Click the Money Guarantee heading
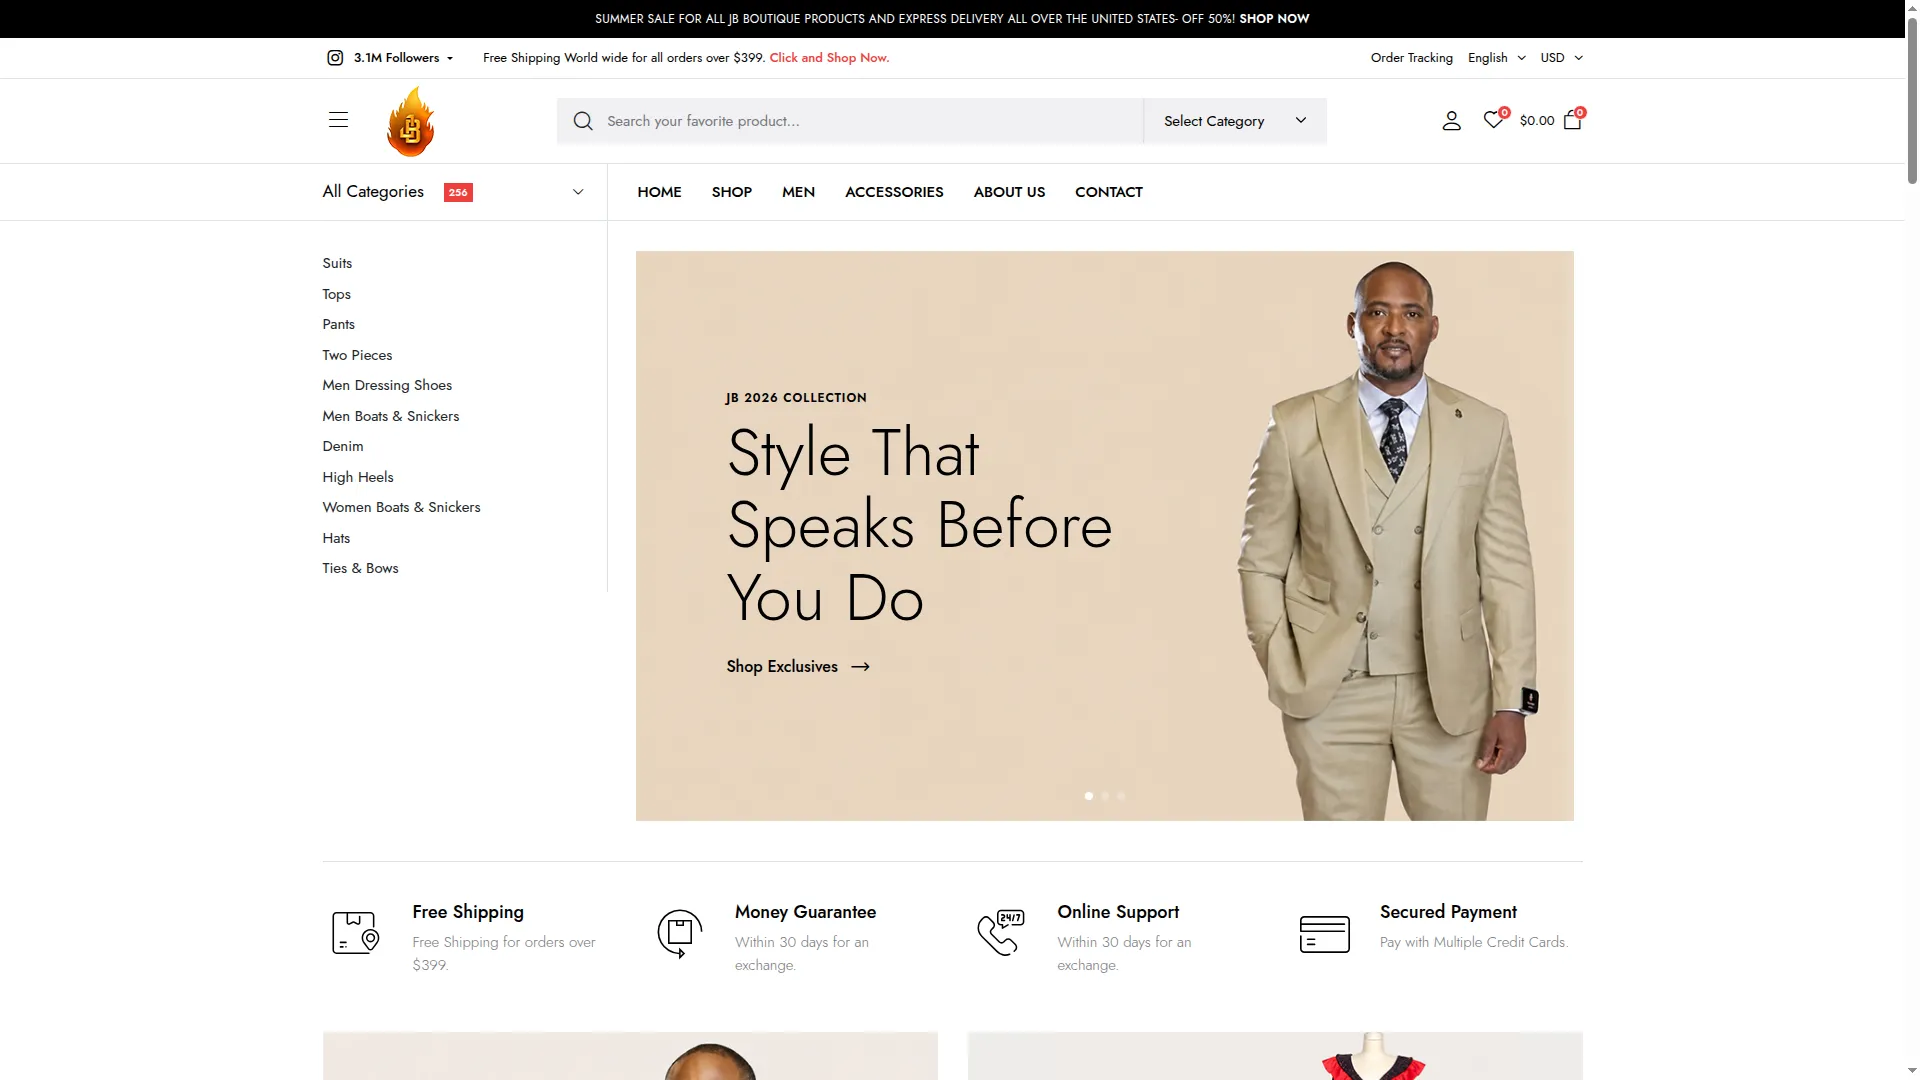Image resolution: width=1920 pixels, height=1080 pixels. [805, 912]
